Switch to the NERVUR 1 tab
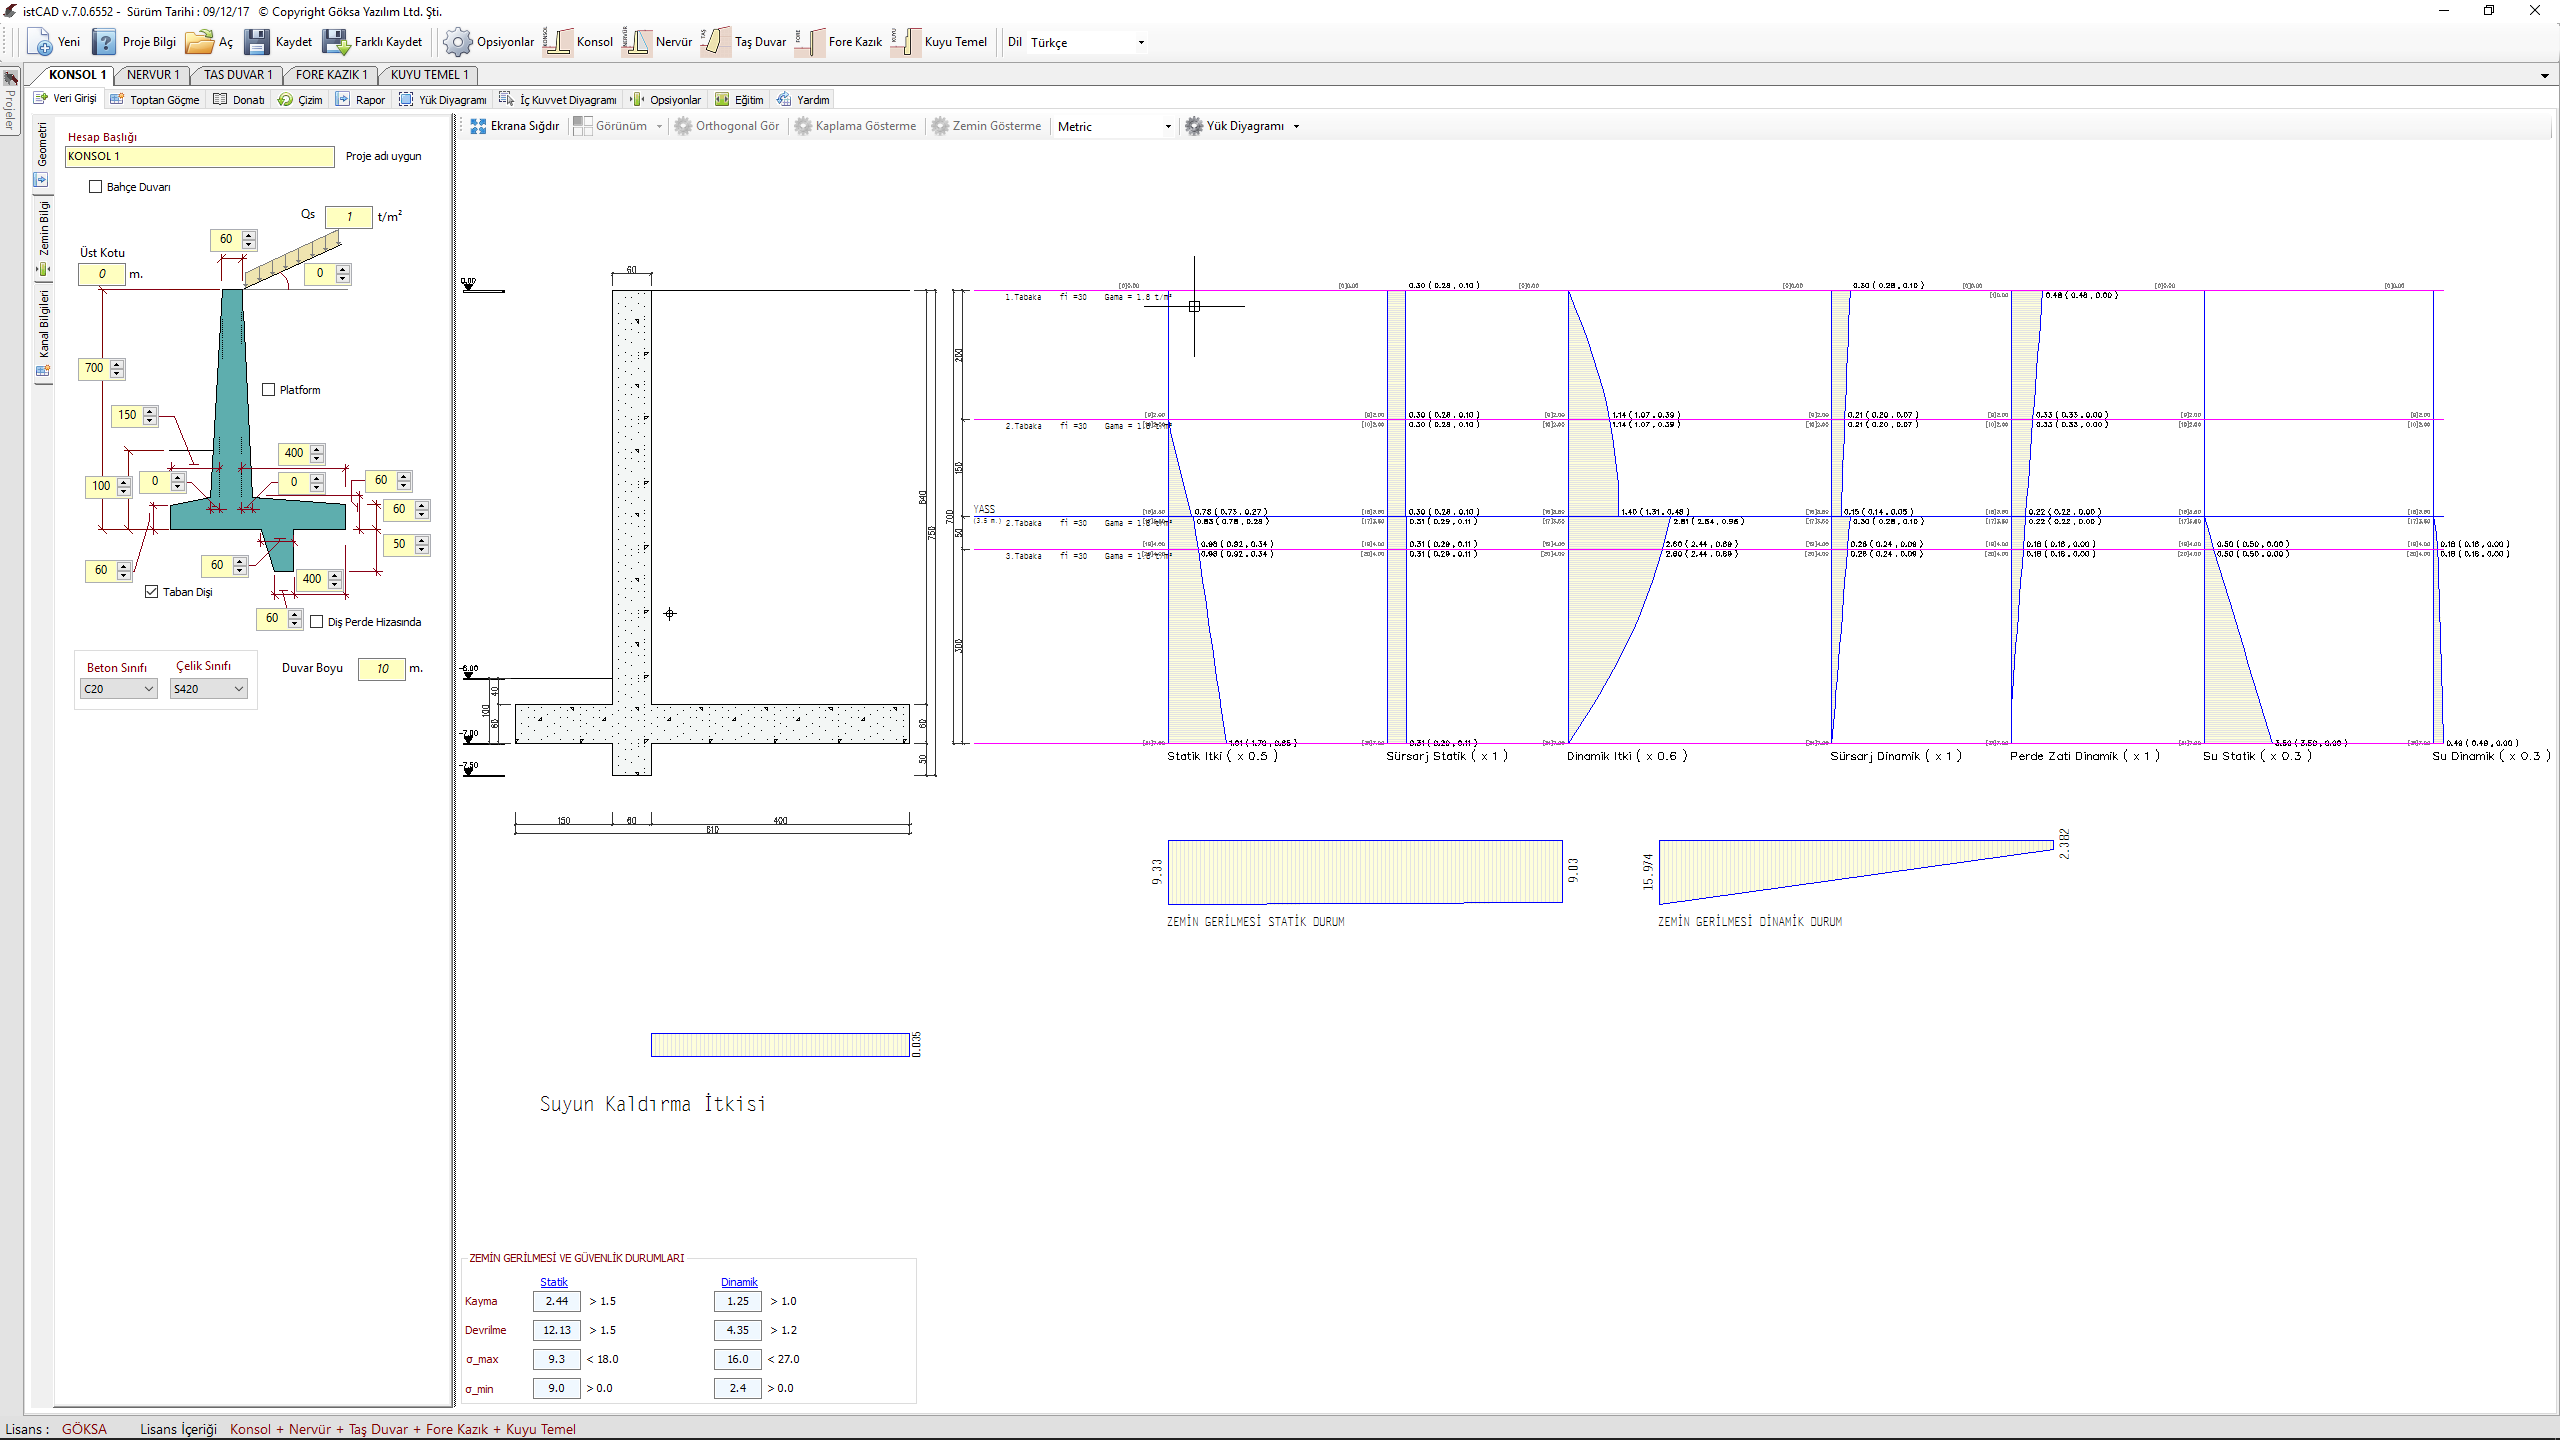Viewport: 2560px width, 1440px height. coord(153,75)
